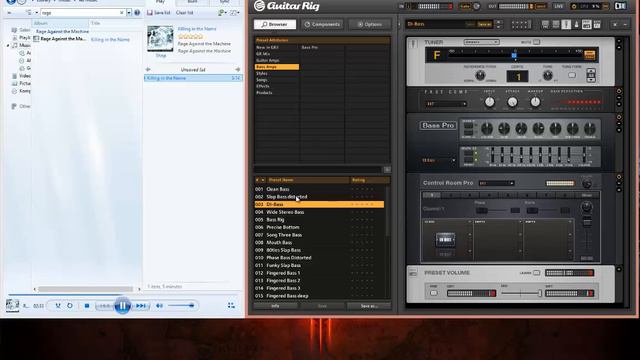Image resolution: width=640 pixels, height=360 pixels.
Task: Select preset 004 Wide Stereo Bass
Action: pos(319,212)
